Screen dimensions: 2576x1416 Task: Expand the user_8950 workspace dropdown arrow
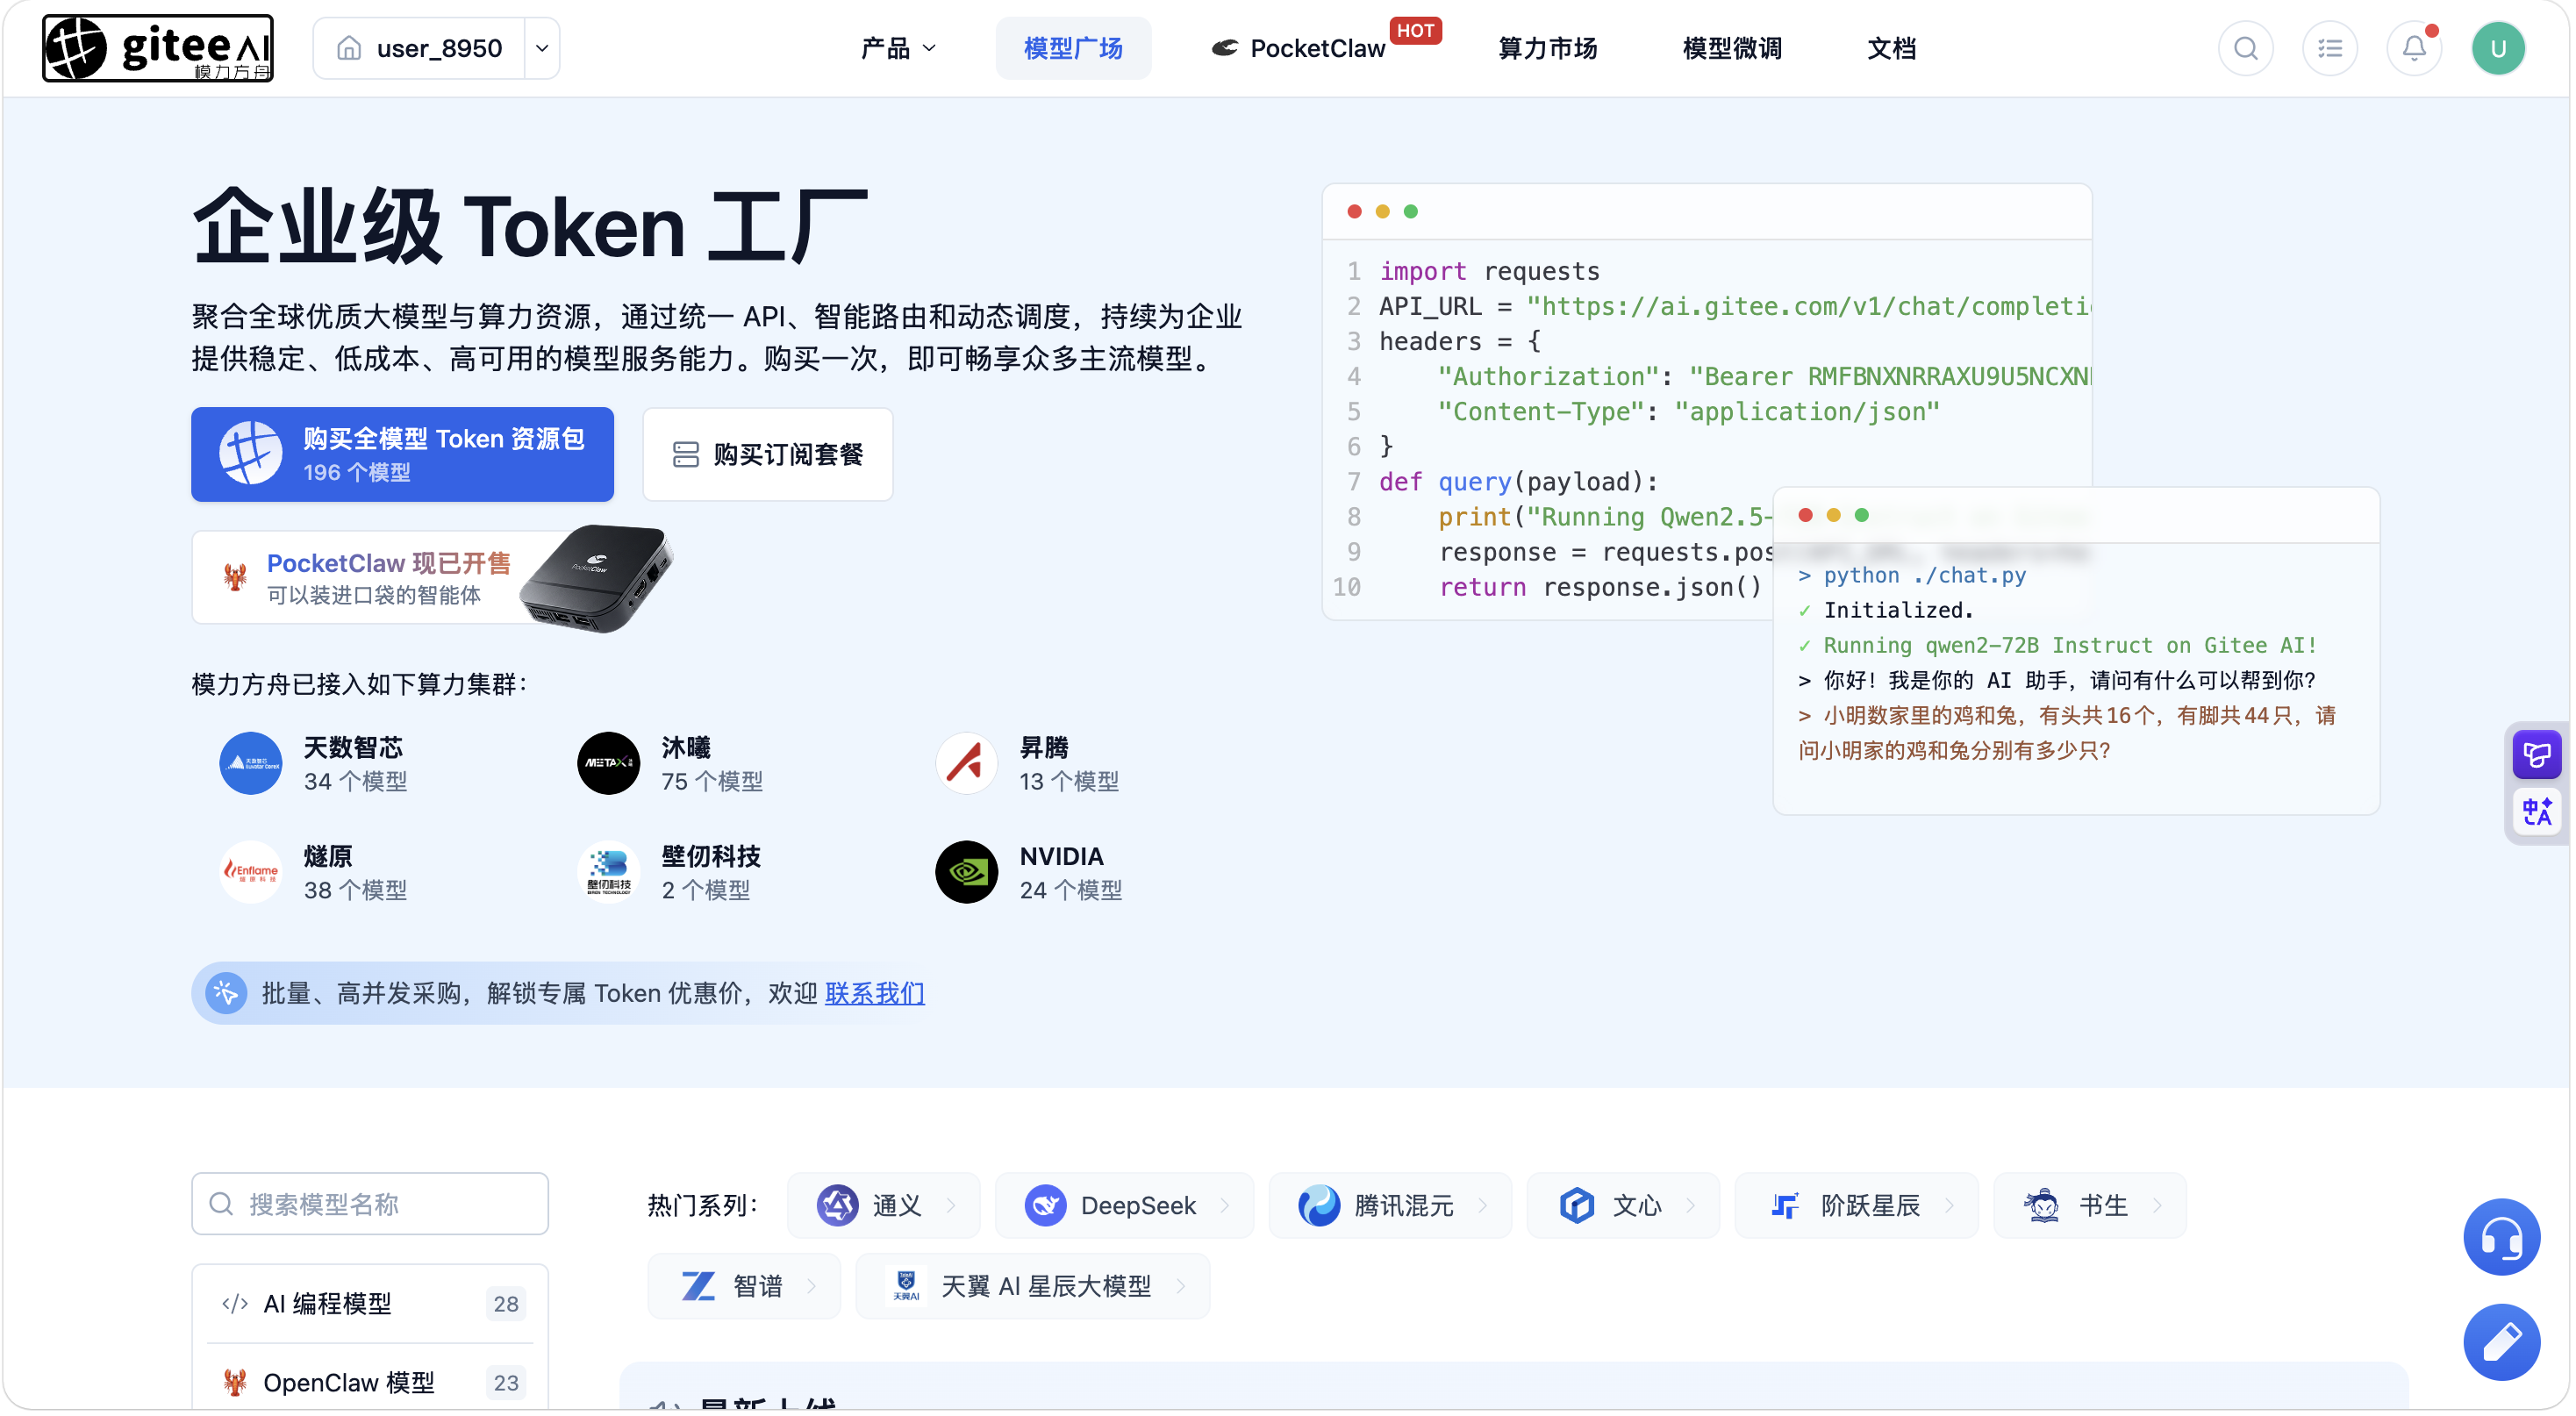tap(542, 48)
